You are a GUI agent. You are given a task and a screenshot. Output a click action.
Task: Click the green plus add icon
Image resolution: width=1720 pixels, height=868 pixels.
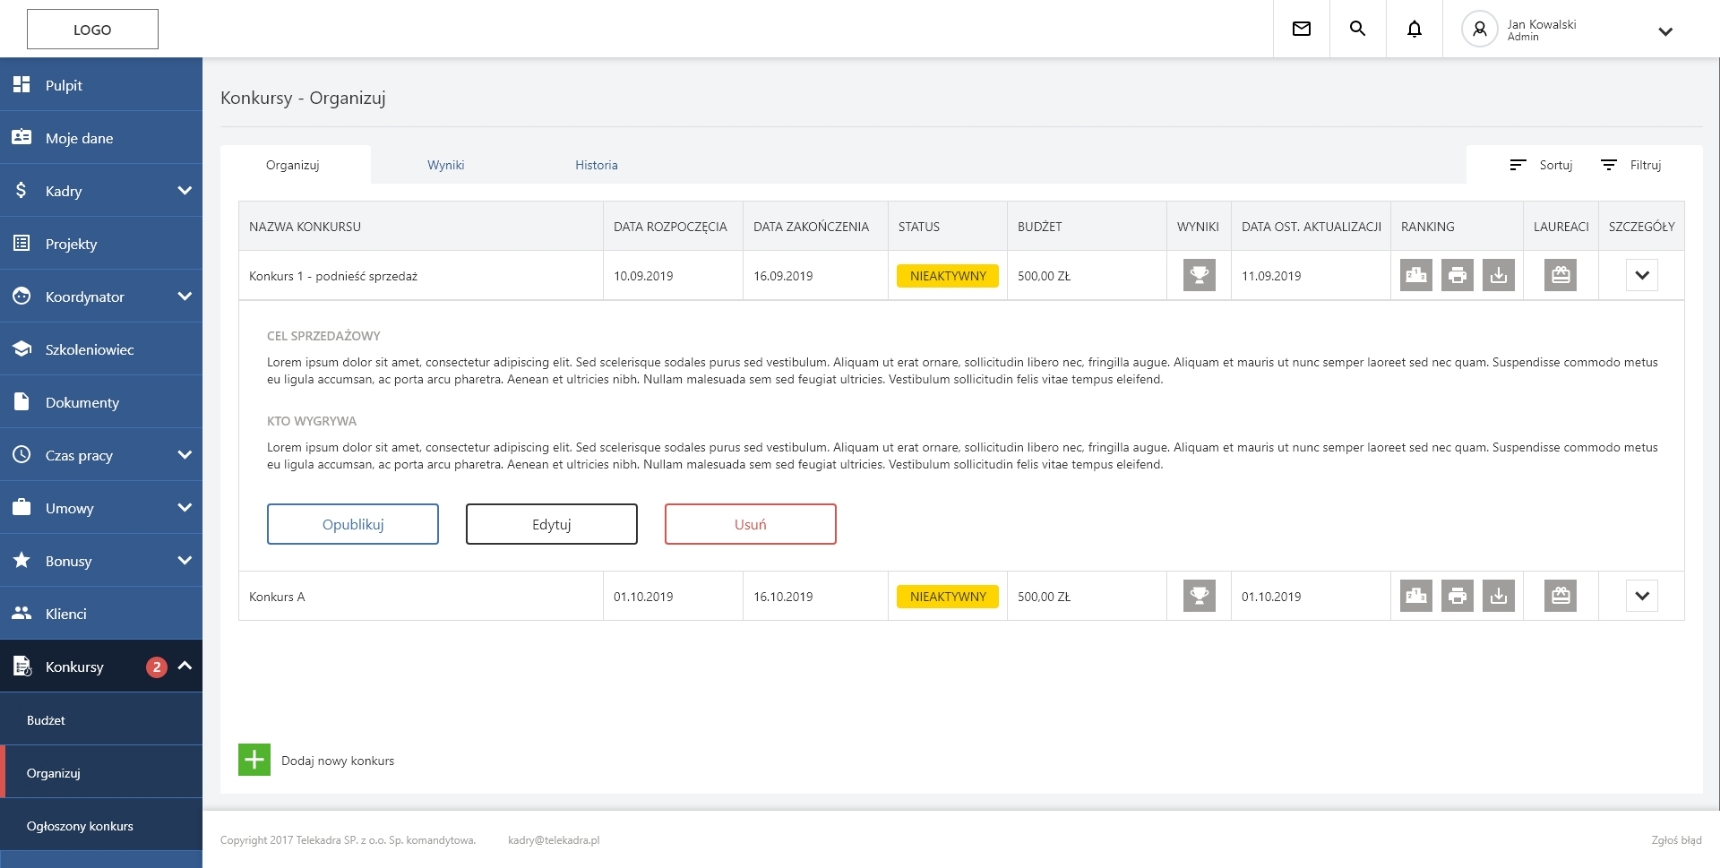tap(254, 760)
